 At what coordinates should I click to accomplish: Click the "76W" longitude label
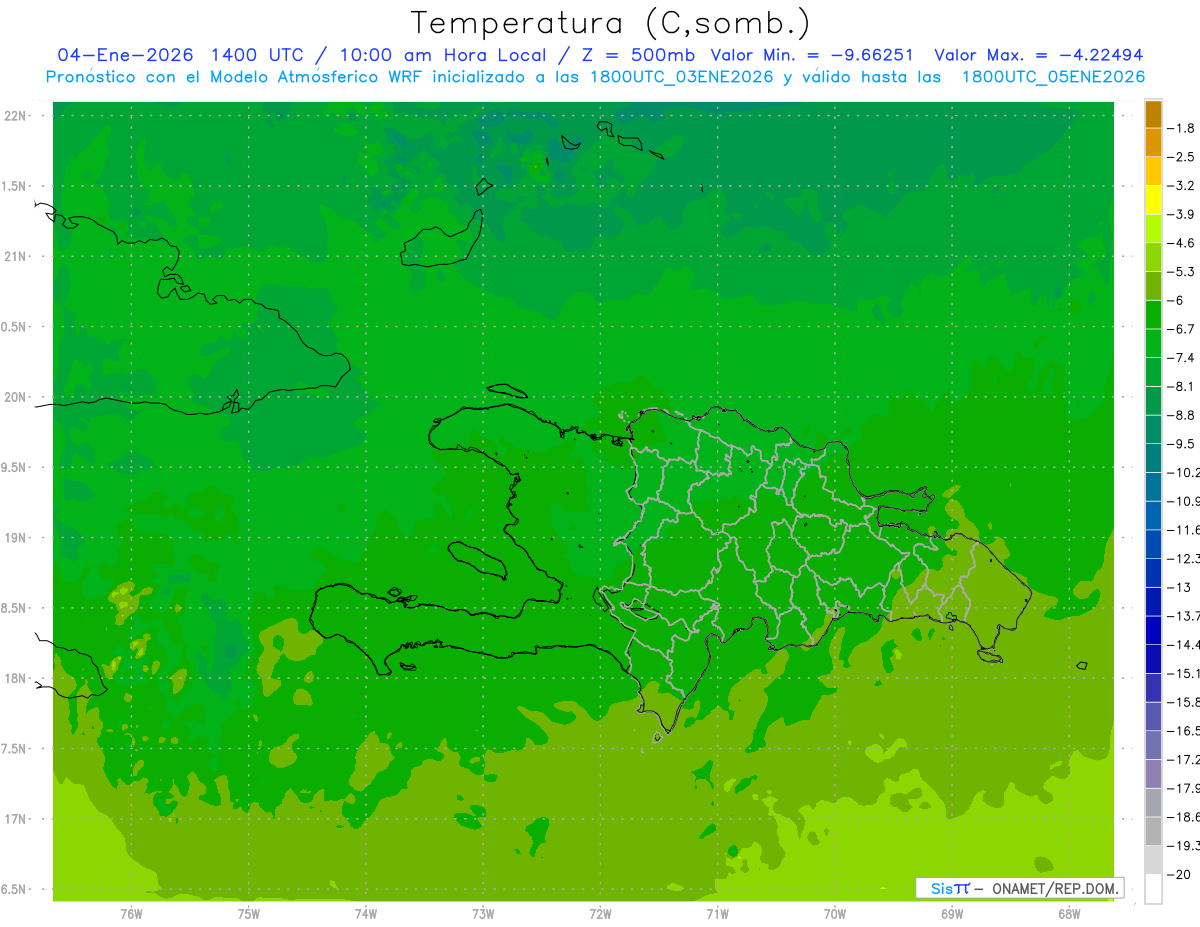coord(131,914)
